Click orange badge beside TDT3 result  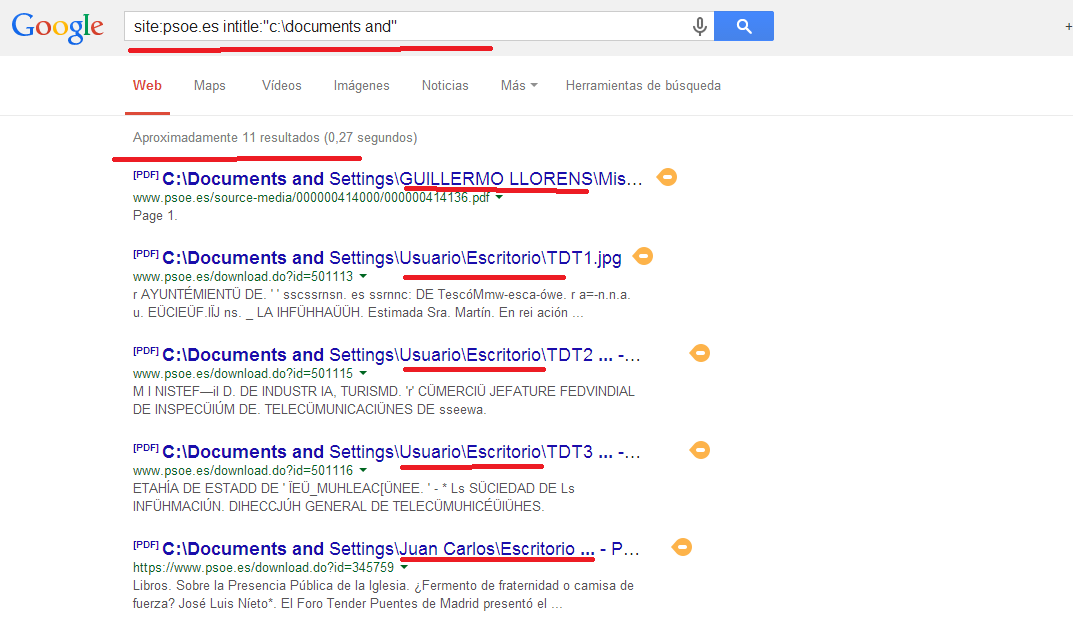click(699, 450)
